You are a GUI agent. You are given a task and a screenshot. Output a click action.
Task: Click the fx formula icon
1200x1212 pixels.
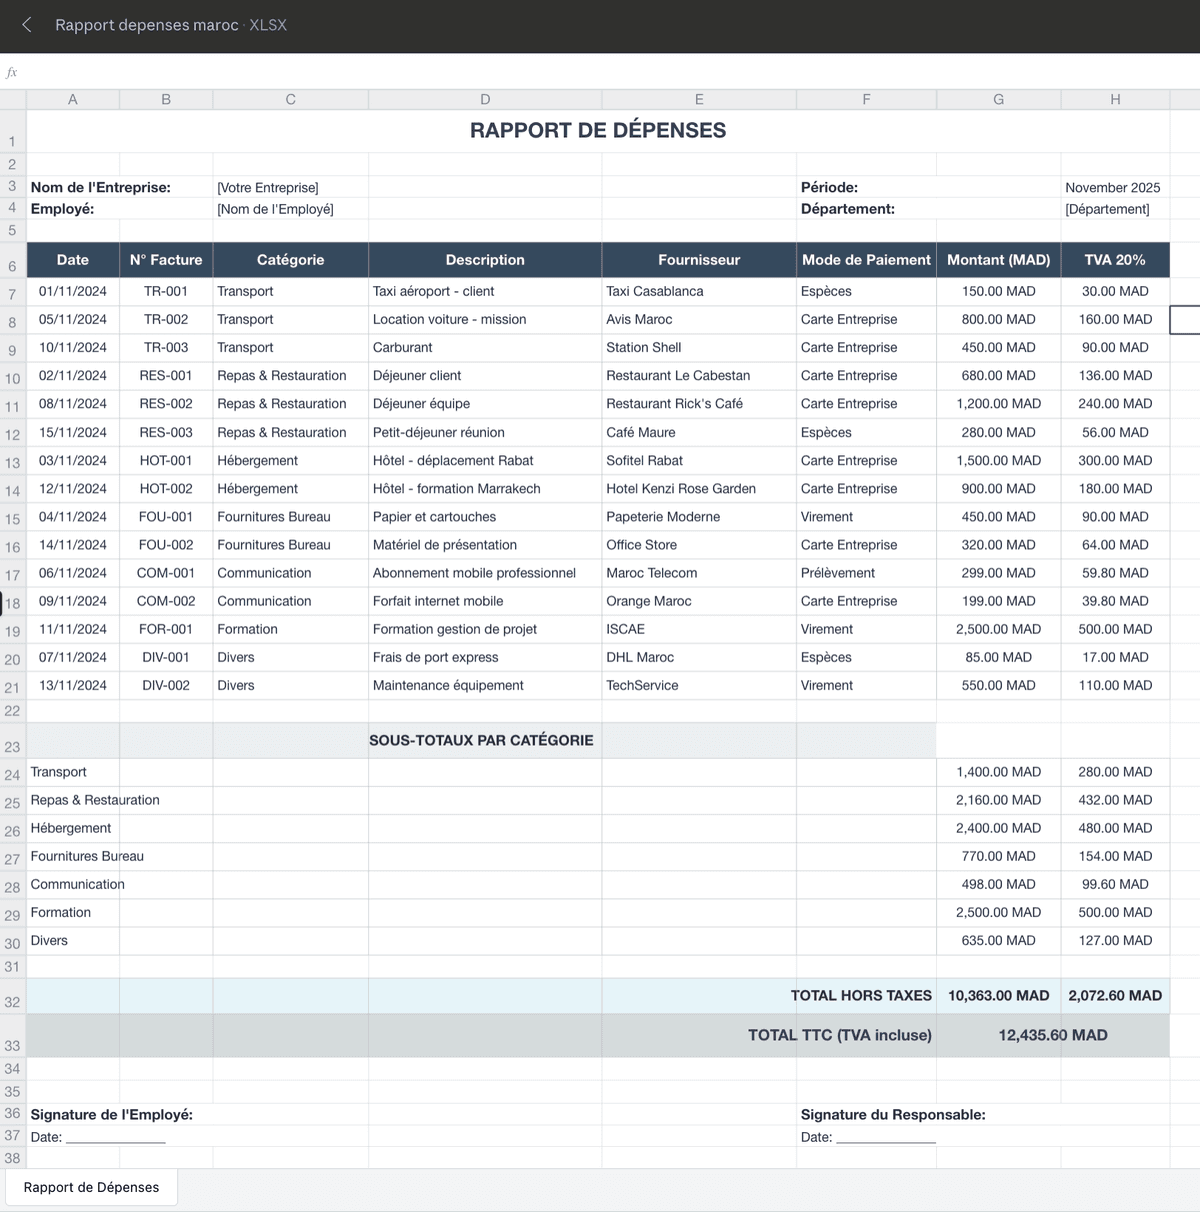tap(12, 73)
